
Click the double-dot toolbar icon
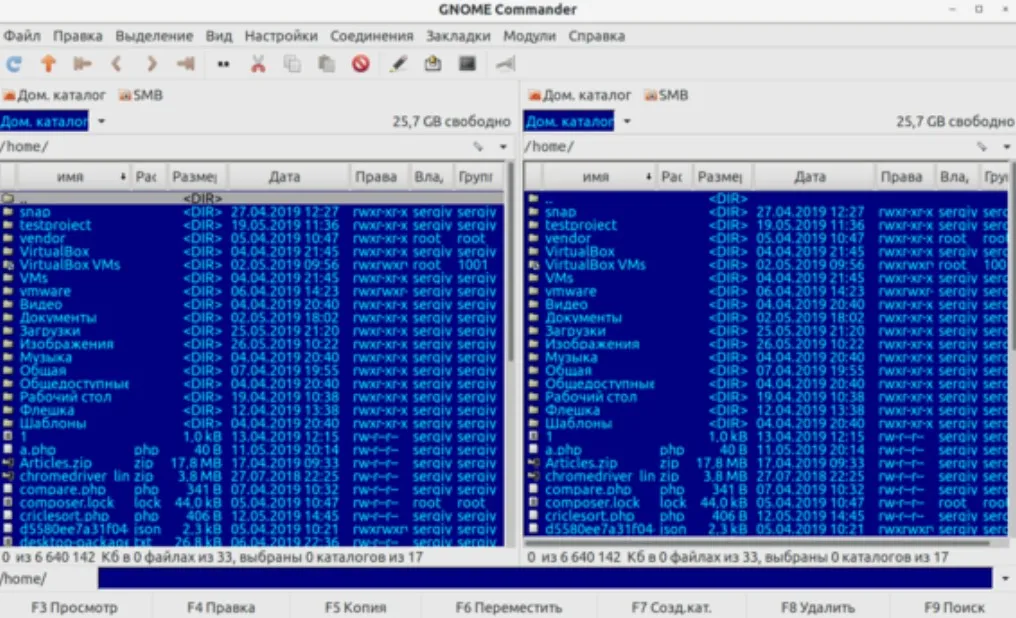(223, 64)
